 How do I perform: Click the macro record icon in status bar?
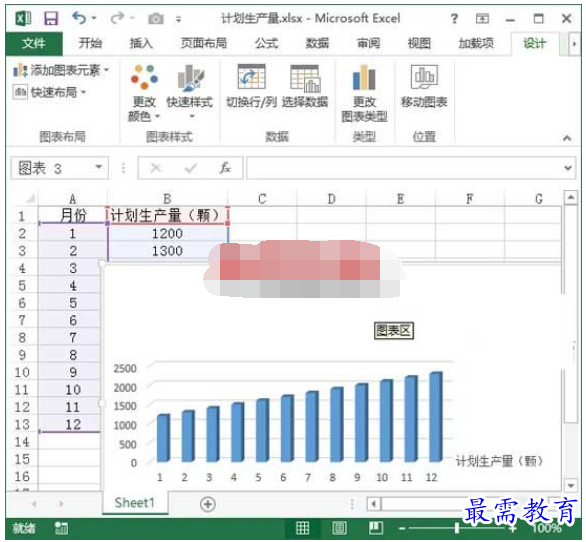[61, 528]
